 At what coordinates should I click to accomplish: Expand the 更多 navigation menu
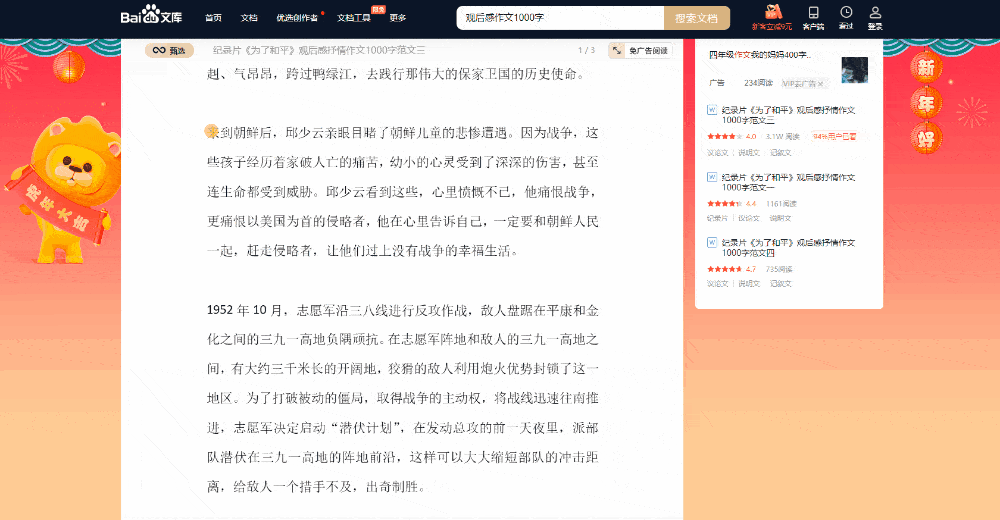[398, 18]
